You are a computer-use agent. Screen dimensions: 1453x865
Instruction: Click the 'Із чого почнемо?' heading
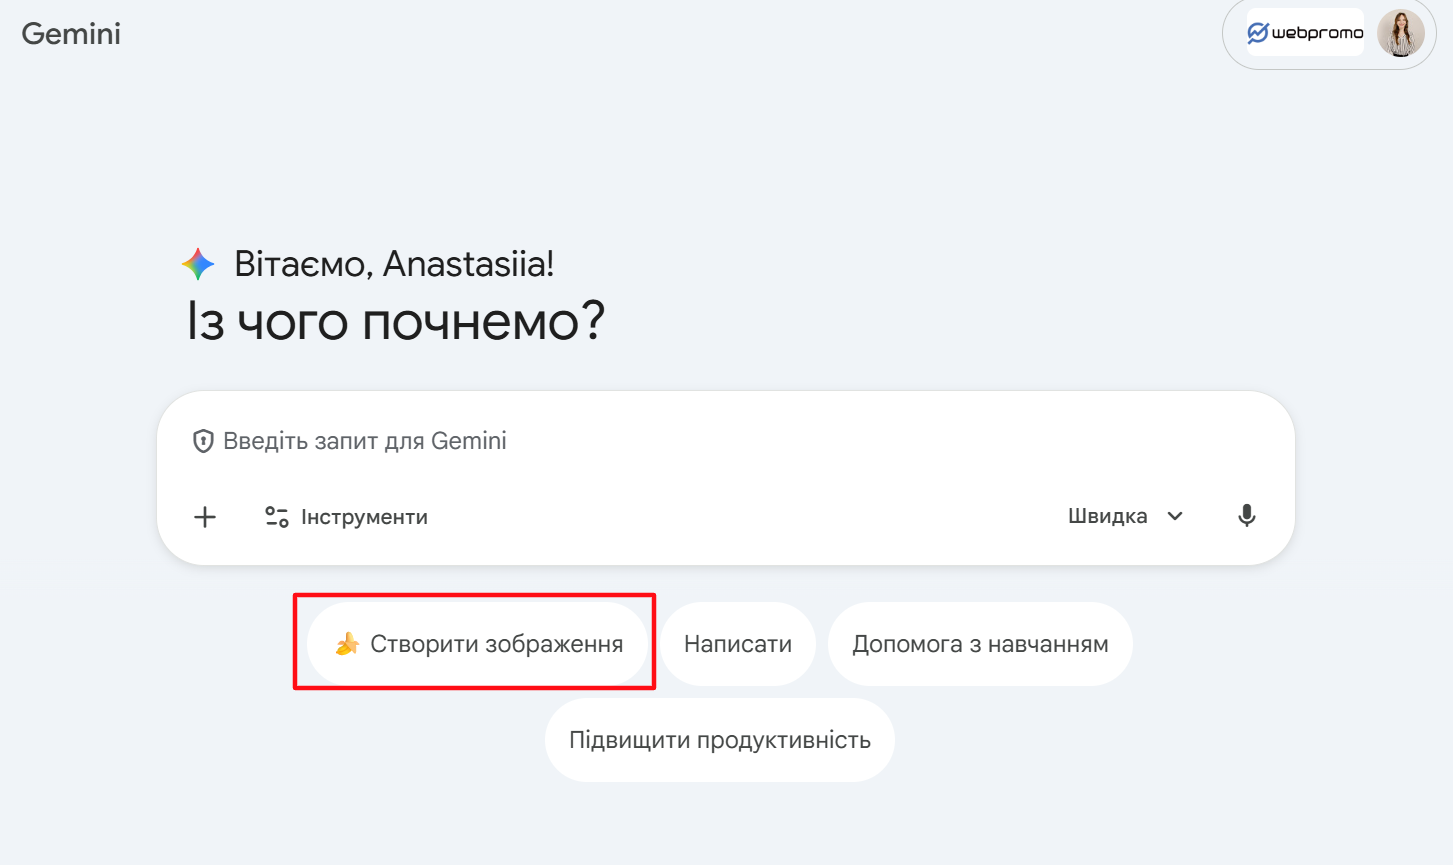[x=396, y=322]
